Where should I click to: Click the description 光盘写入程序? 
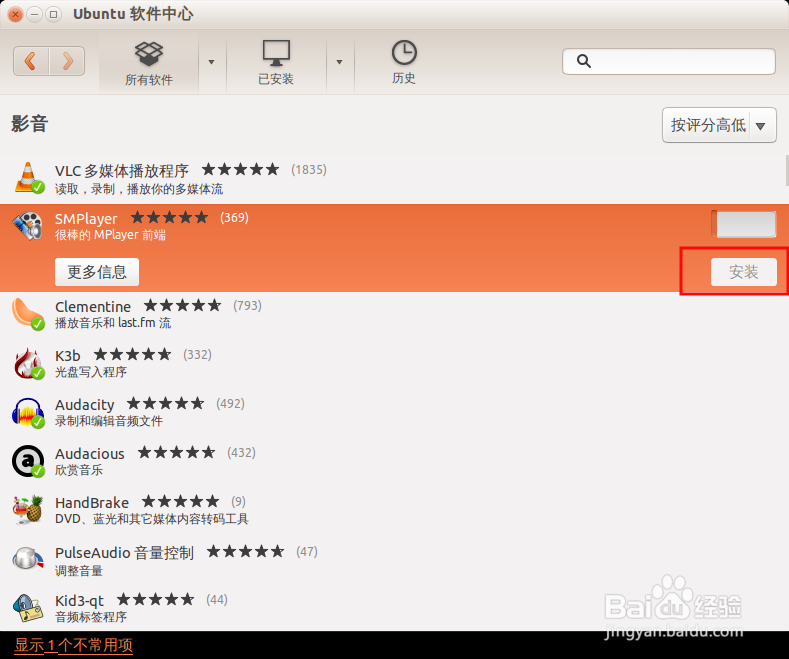pos(91,372)
